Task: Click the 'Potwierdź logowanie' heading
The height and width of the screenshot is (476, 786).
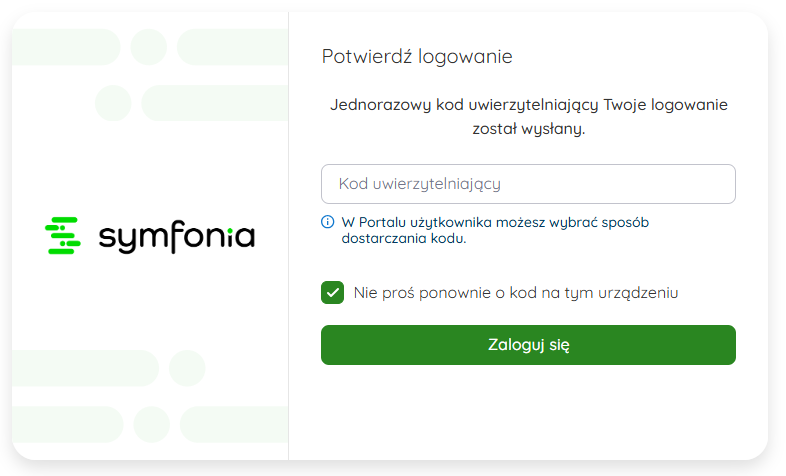Action: (x=417, y=56)
